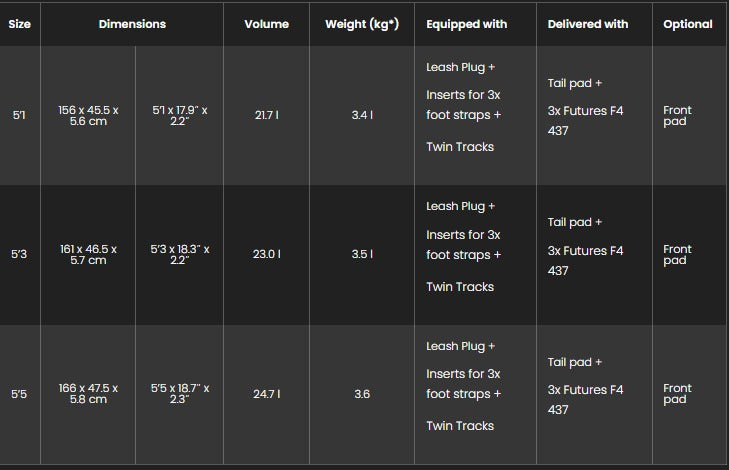729x470 pixels.
Task: Click Twin Tracks text in the 5'1 row
Action: (x=460, y=147)
